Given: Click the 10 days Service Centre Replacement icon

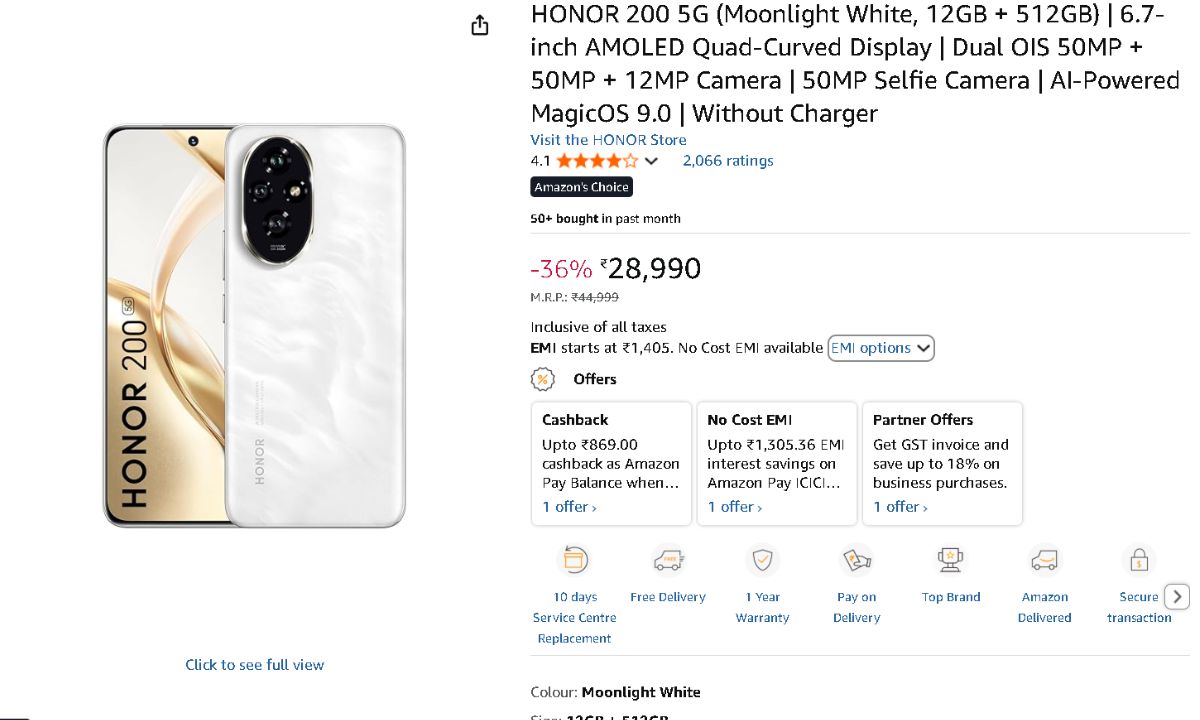Looking at the screenshot, I should [x=575, y=560].
